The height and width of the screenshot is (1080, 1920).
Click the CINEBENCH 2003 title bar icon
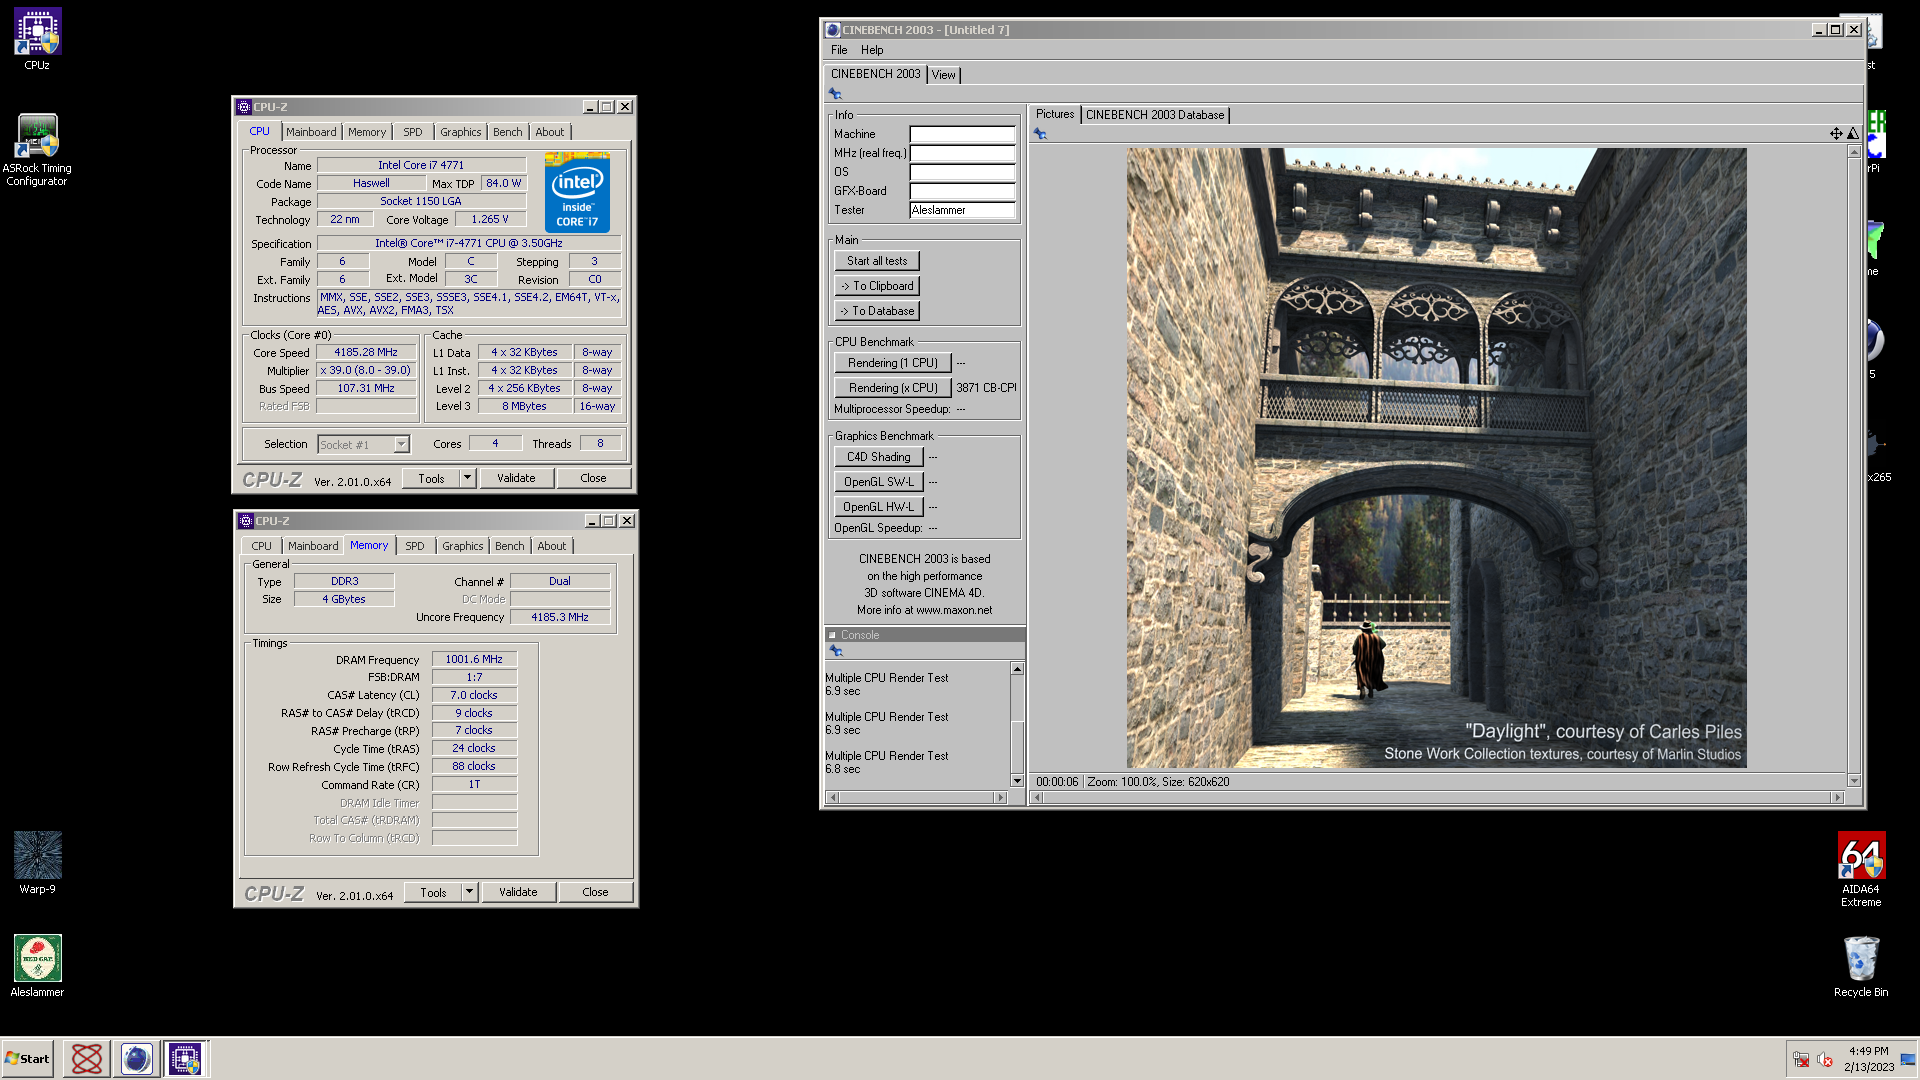coord(833,30)
